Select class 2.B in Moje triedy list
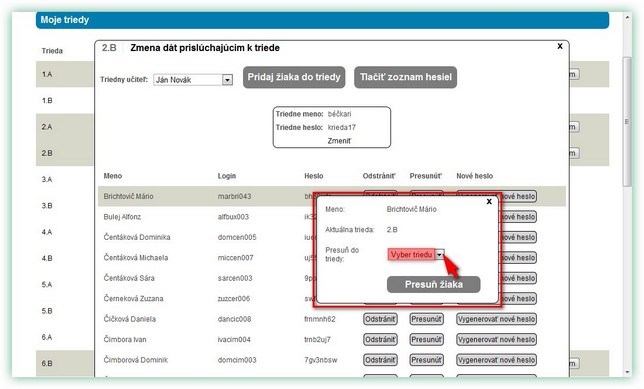The width and height of the screenshot is (644, 389). pos(47,153)
